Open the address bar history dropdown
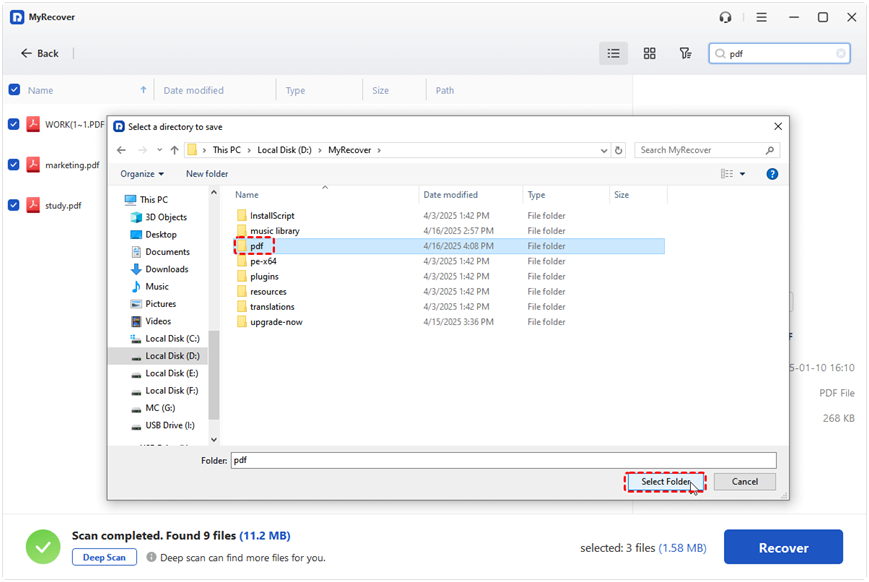The height and width of the screenshot is (582, 869). (604, 150)
